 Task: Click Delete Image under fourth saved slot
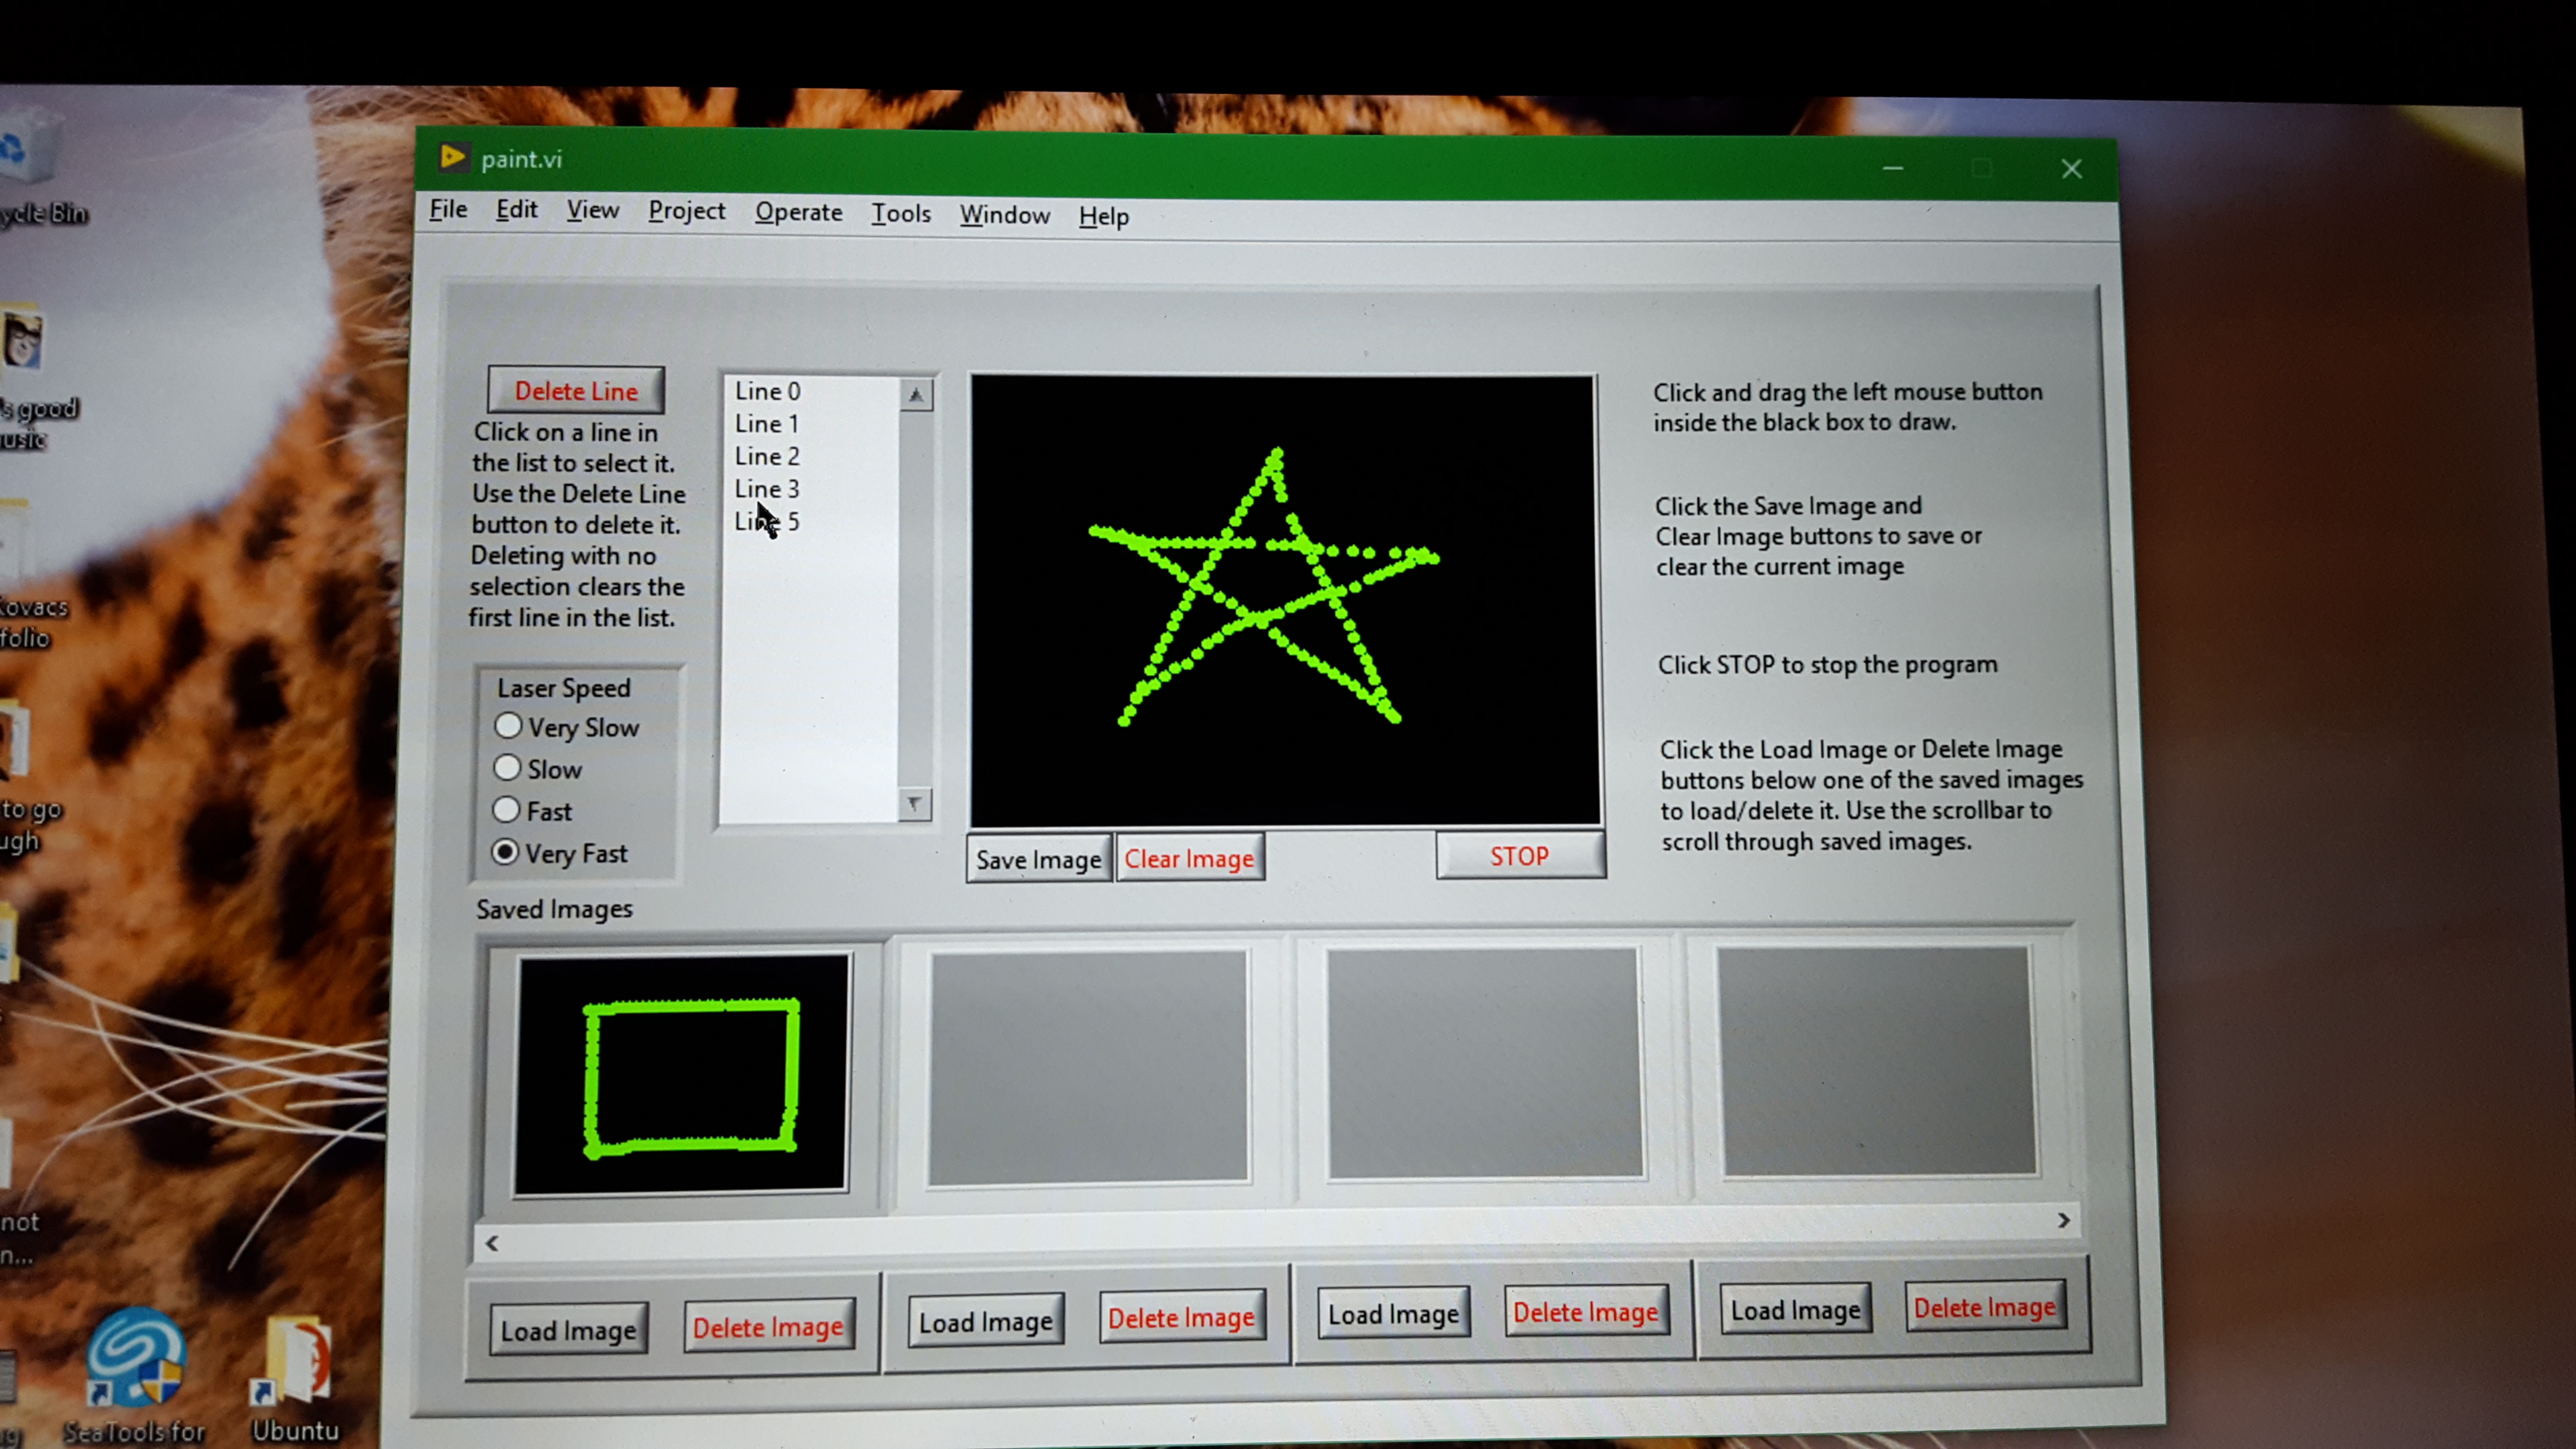pos(1985,1307)
